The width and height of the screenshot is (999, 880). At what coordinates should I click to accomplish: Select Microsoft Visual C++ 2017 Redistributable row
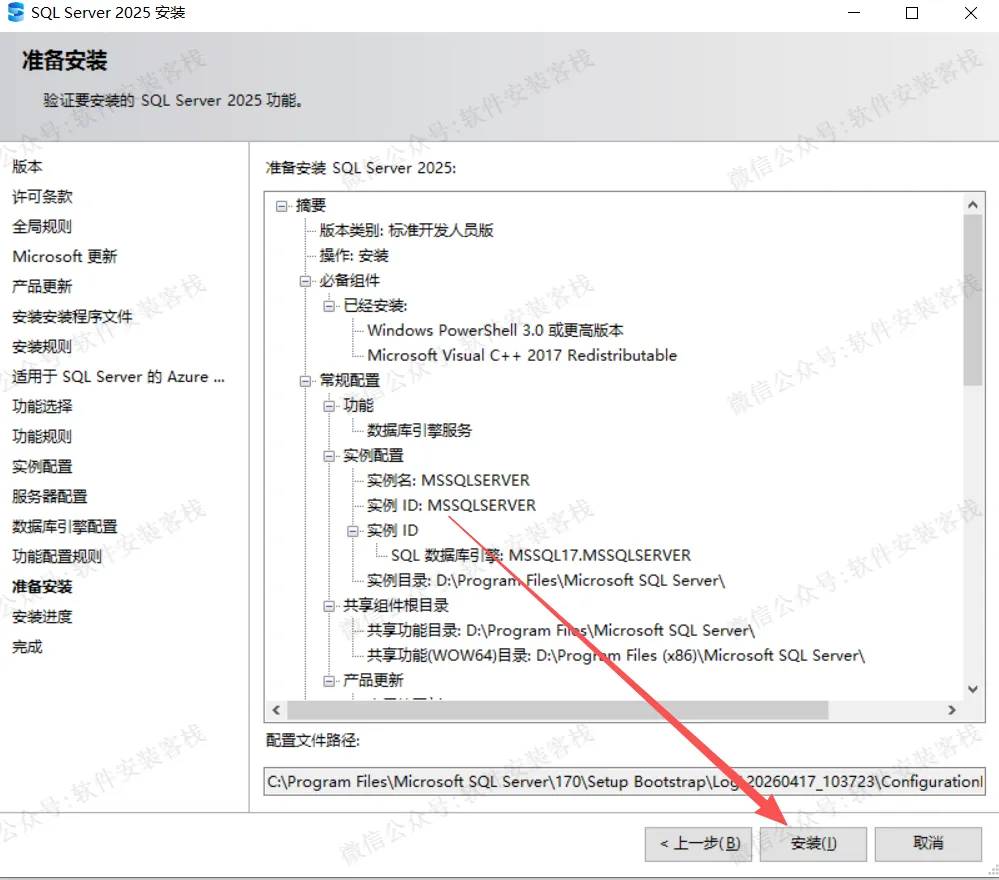tap(522, 356)
